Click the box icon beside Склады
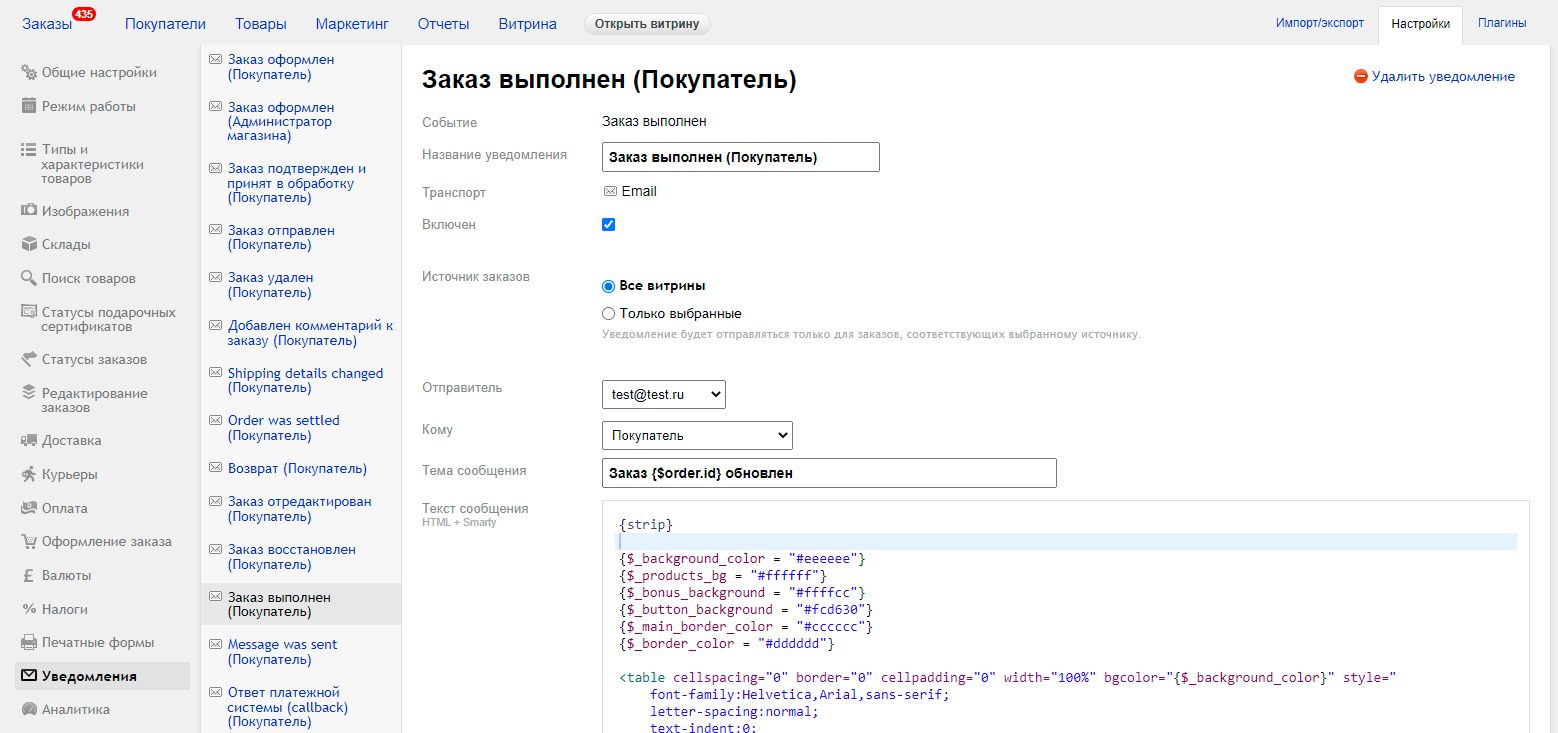1558x733 pixels. (29, 244)
